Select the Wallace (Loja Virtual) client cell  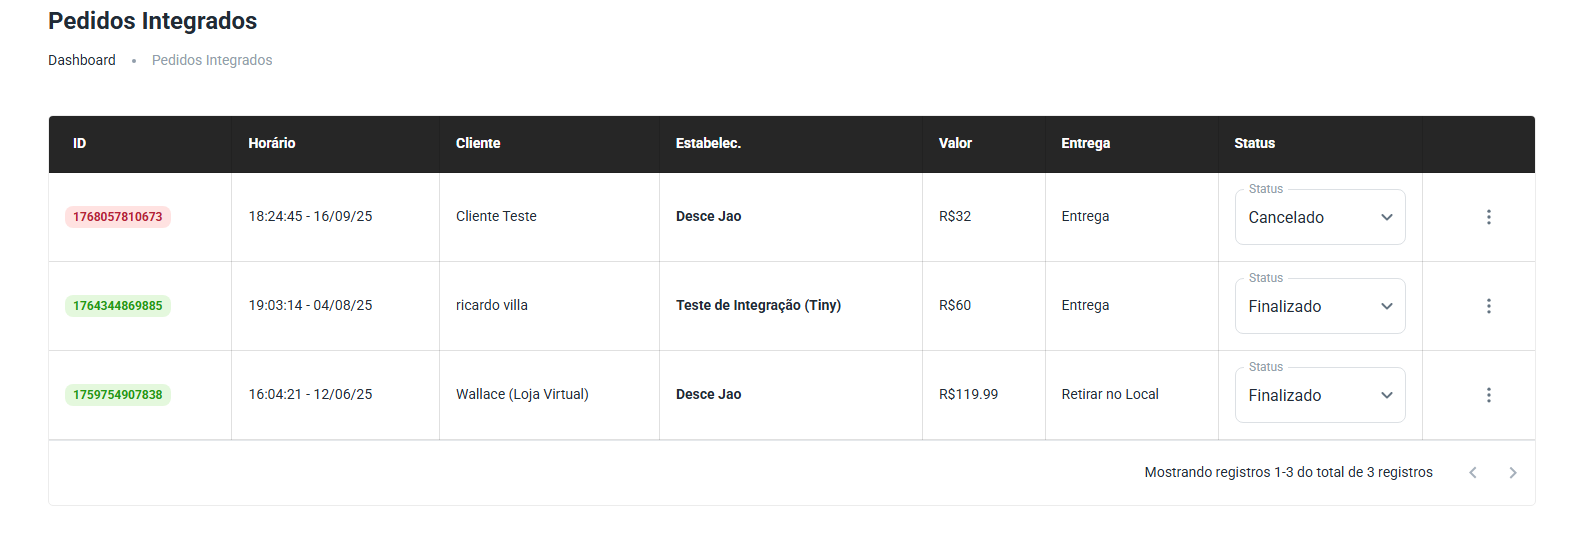click(x=522, y=394)
